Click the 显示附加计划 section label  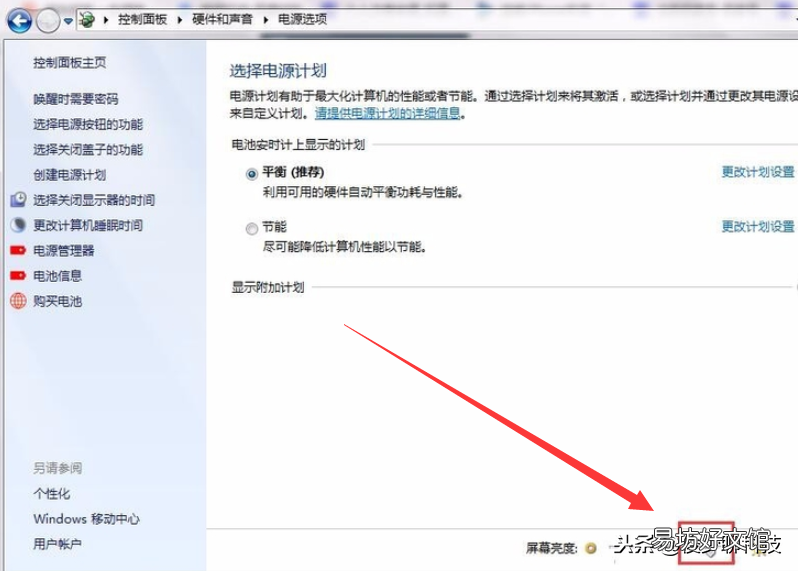coord(268,288)
